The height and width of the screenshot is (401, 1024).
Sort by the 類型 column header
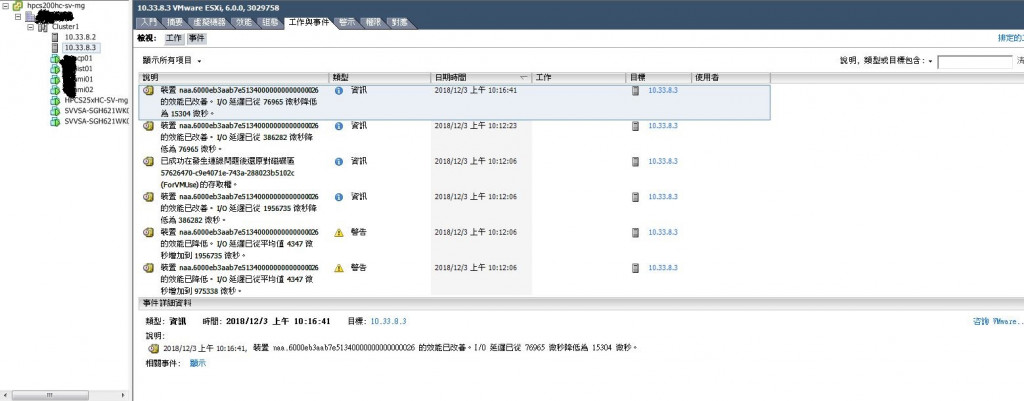pos(380,78)
